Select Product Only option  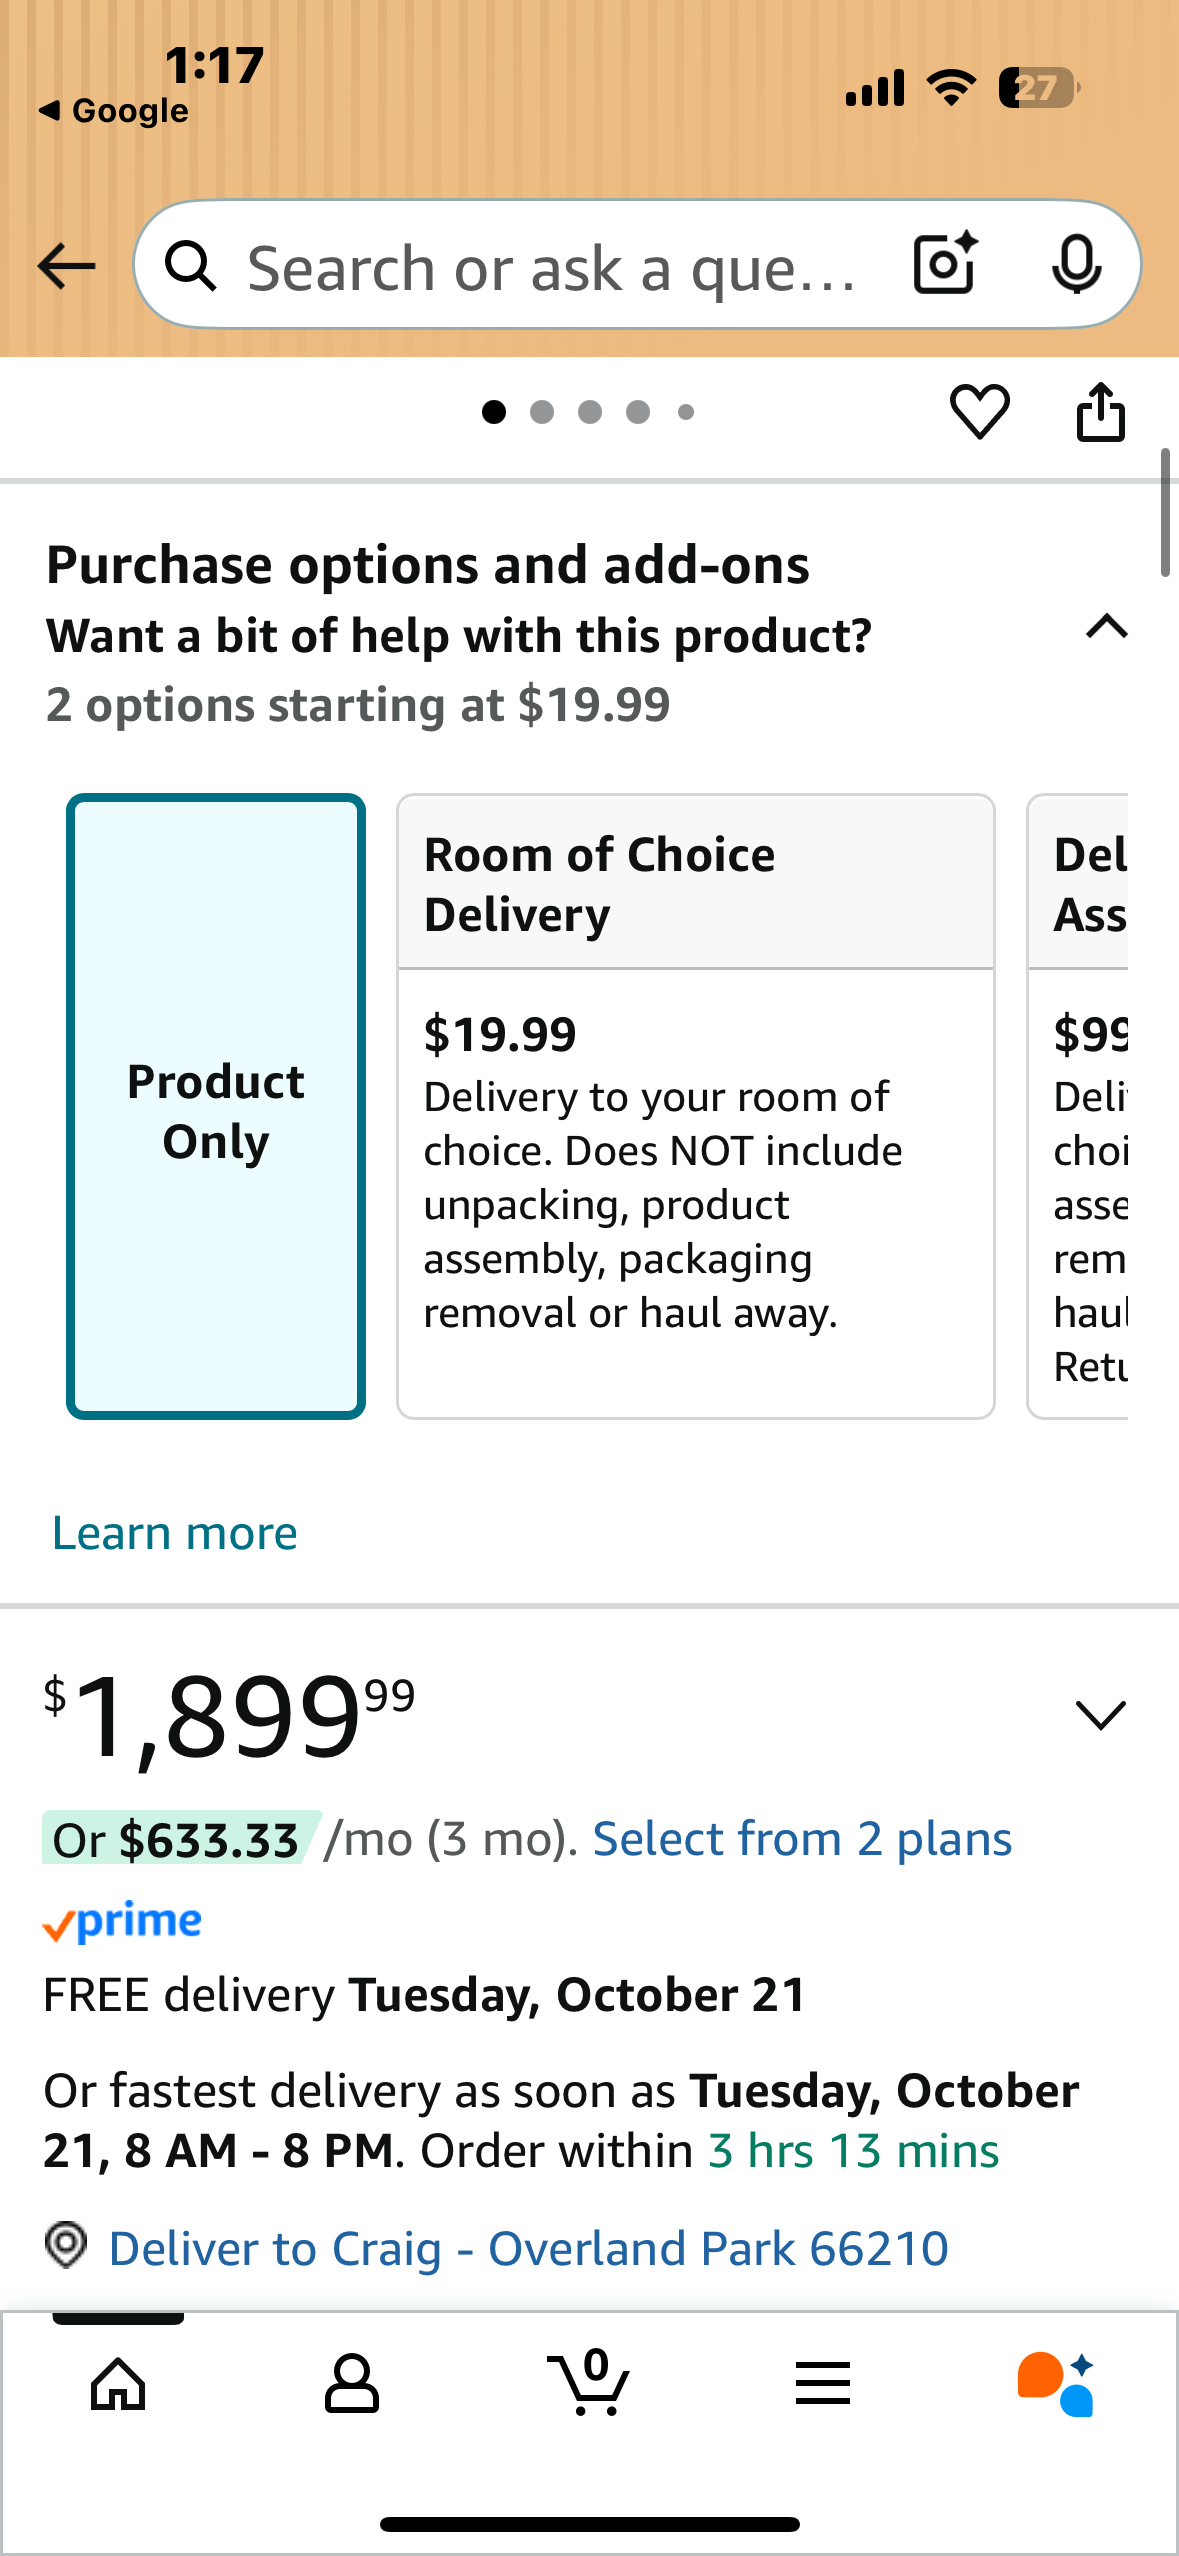coord(216,1106)
